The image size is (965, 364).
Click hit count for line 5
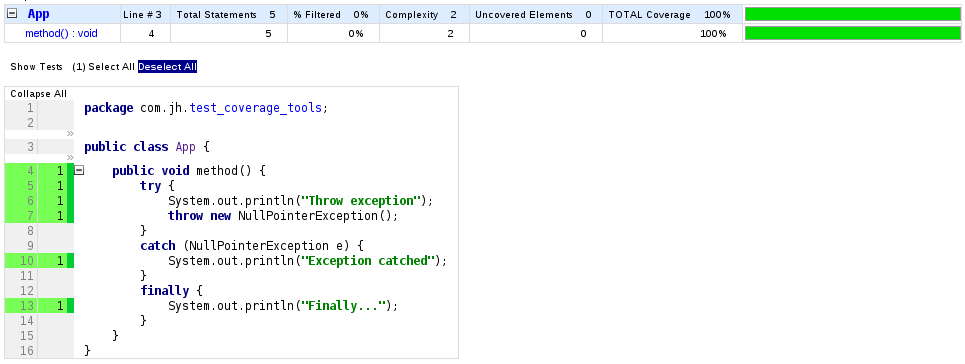[60, 185]
